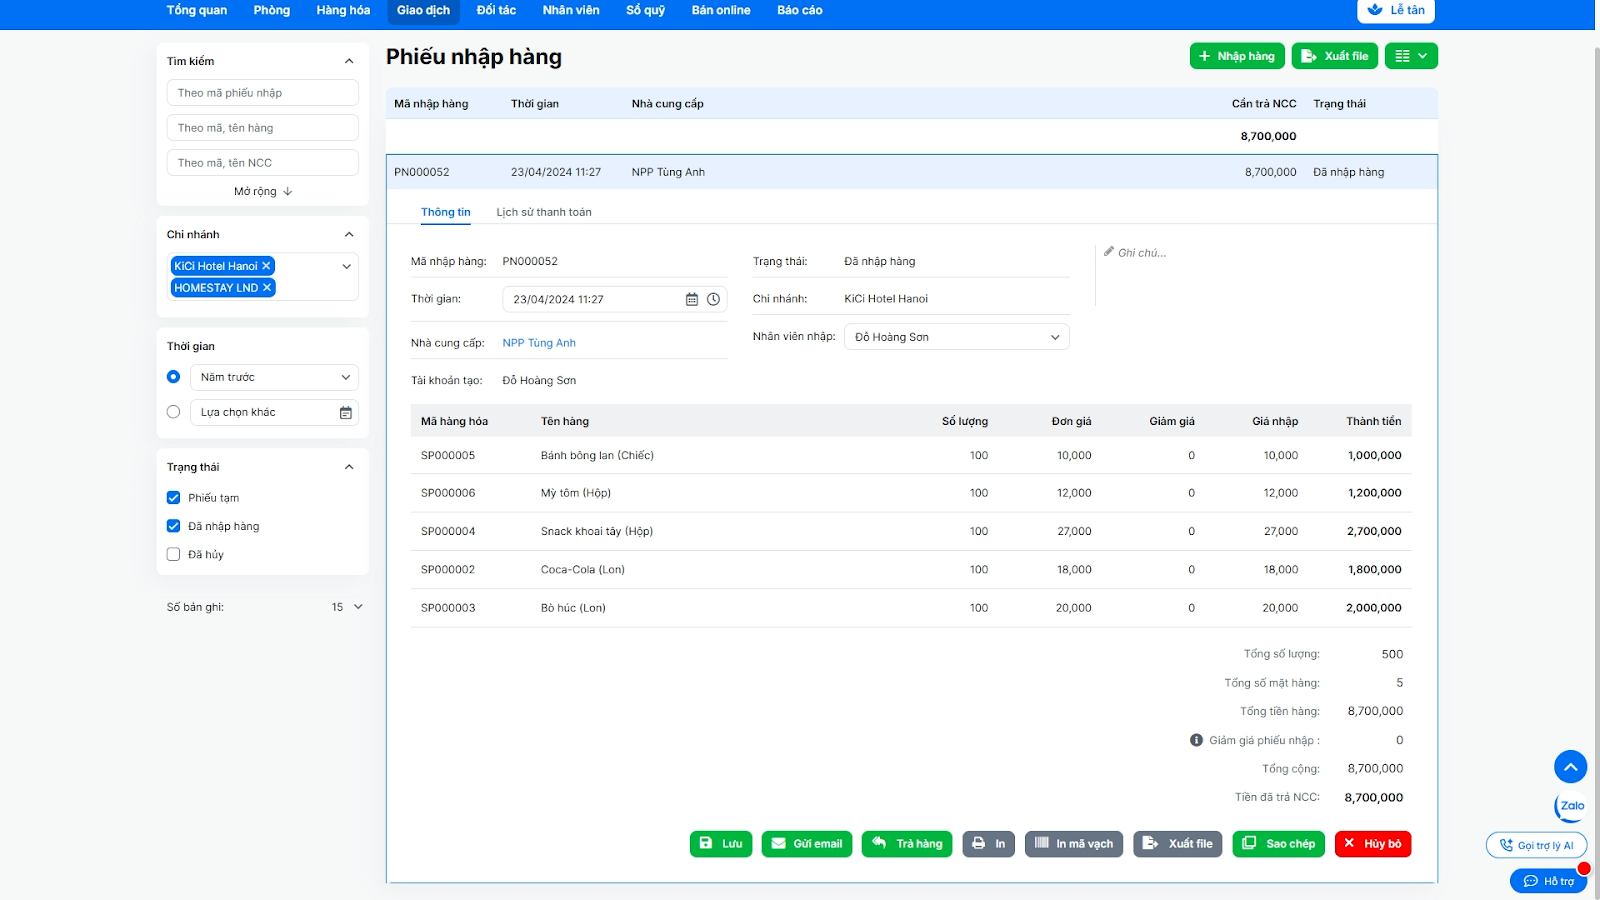Open the Nhân viên nhập dropdown
The height and width of the screenshot is (900, 1600).
957,337
